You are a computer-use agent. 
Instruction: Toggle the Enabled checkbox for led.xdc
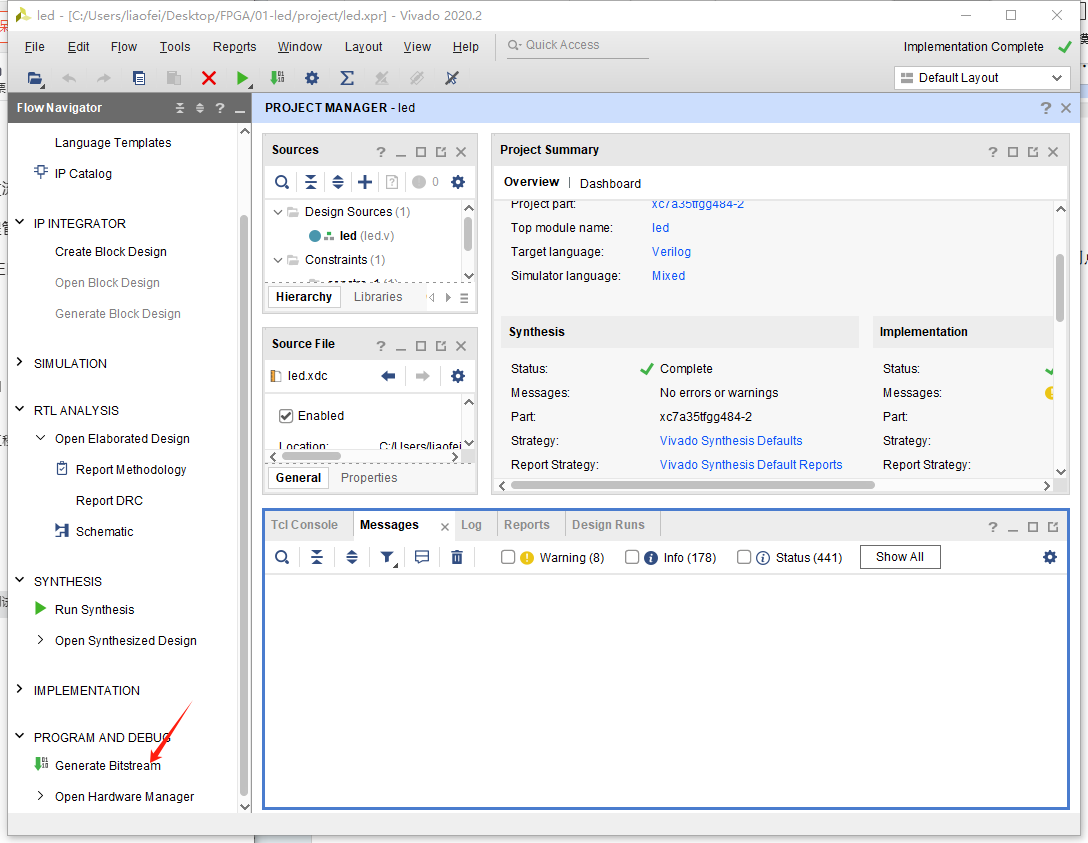285,416
